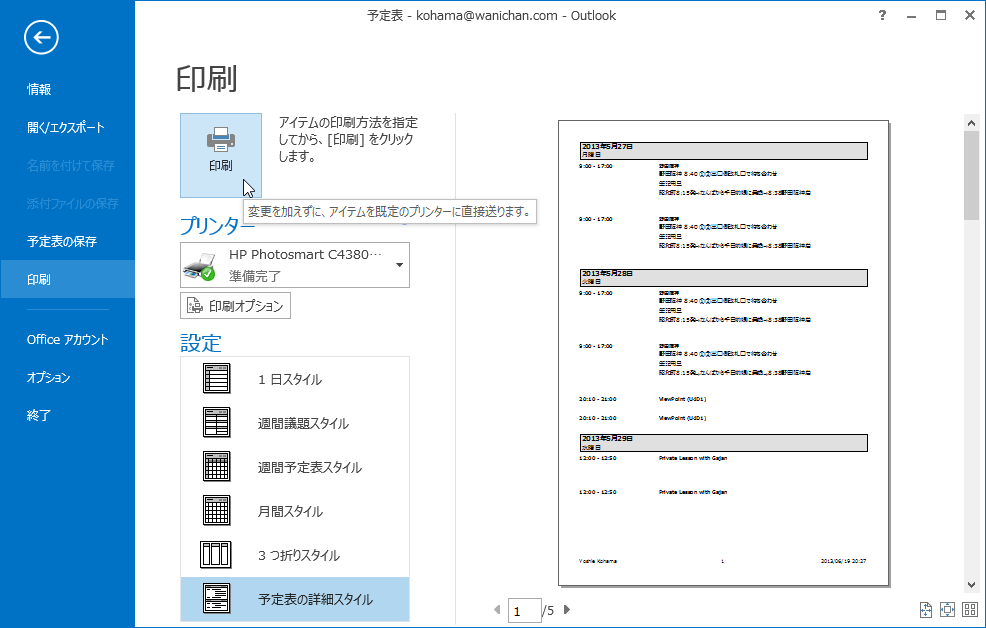Switch preview to one page view

948,609
